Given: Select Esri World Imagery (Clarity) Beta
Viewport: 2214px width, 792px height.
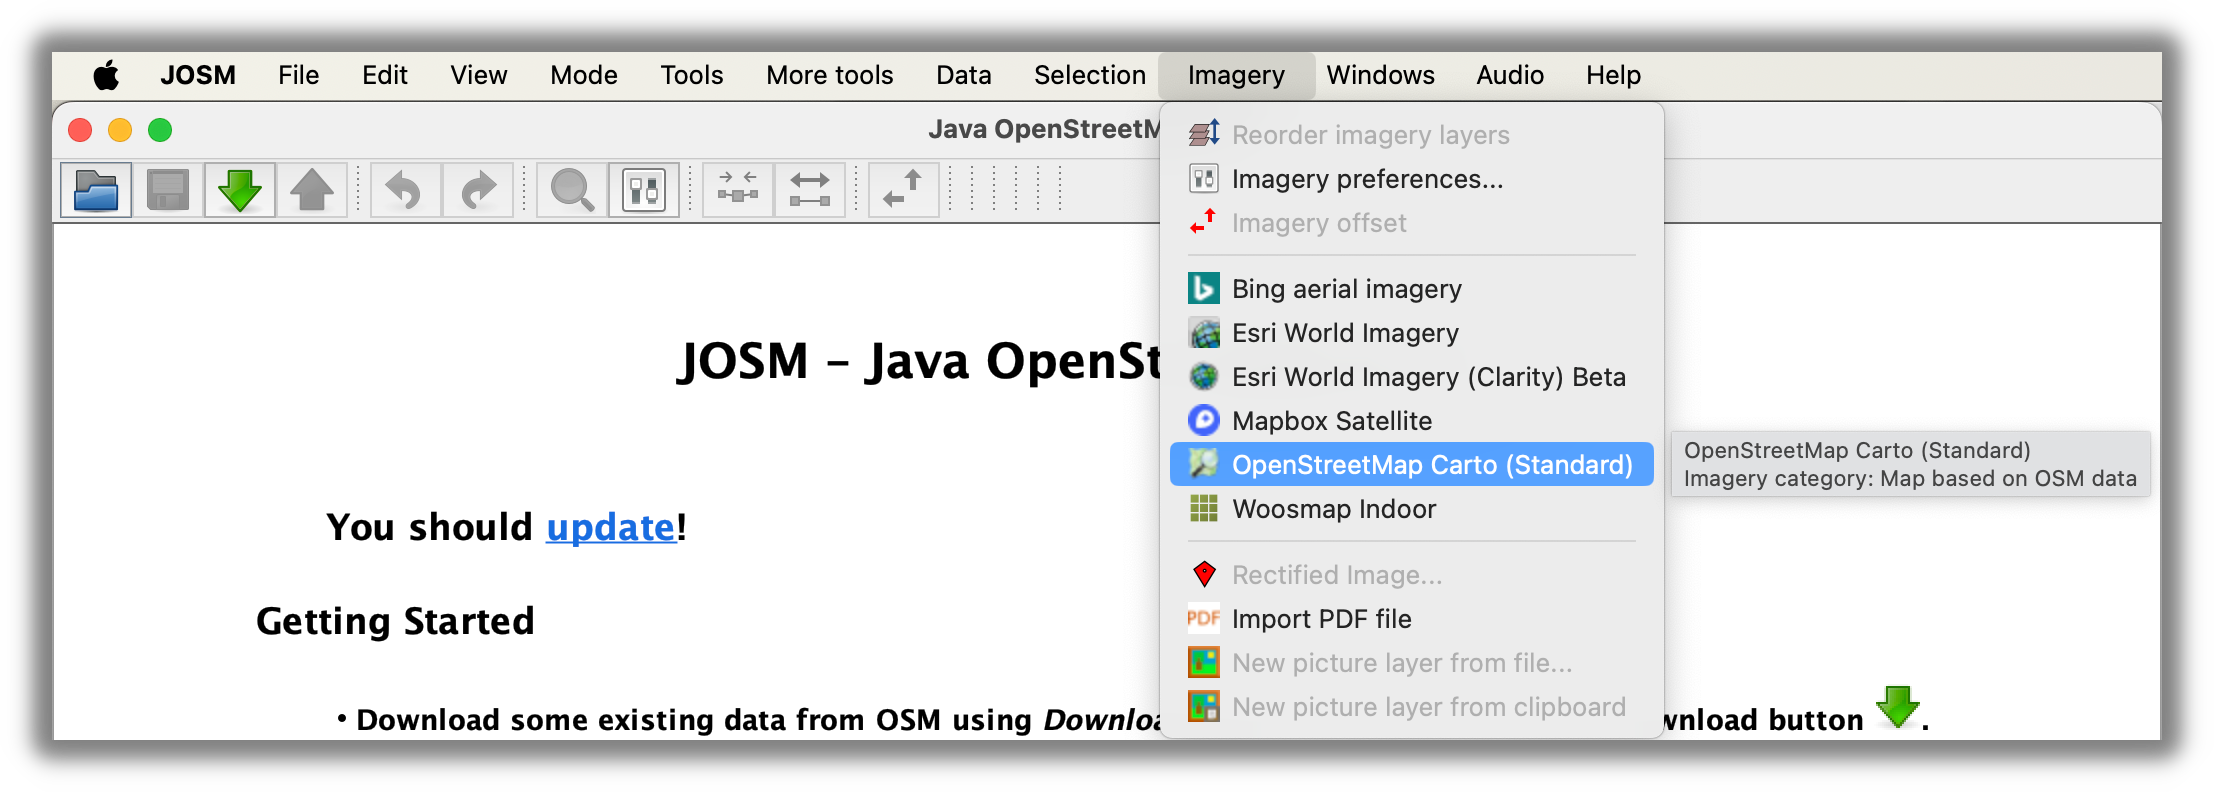Looking at the screenshot, I should (1411, 376).
